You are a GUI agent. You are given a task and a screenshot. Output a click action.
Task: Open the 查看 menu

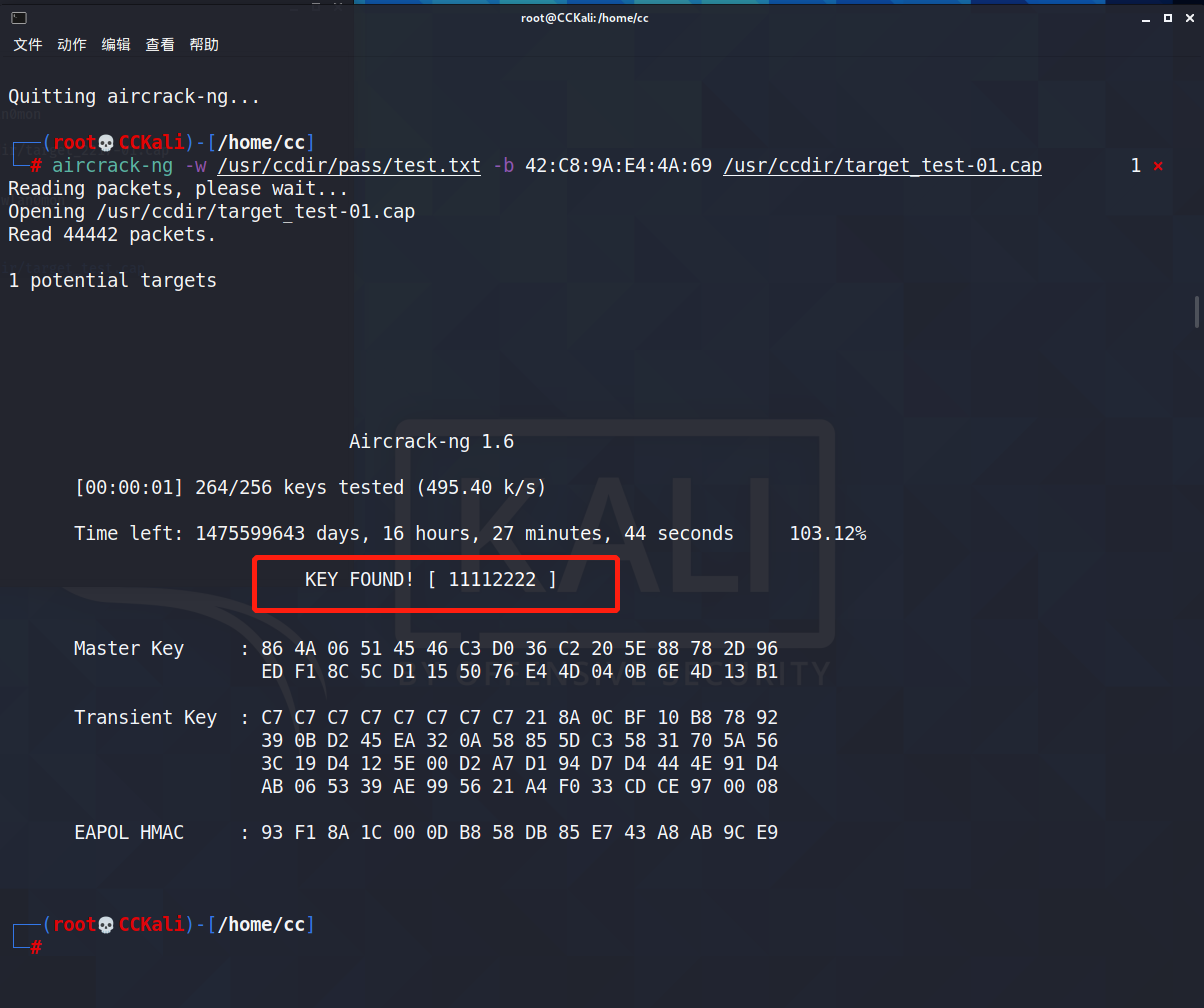point(160,45)
